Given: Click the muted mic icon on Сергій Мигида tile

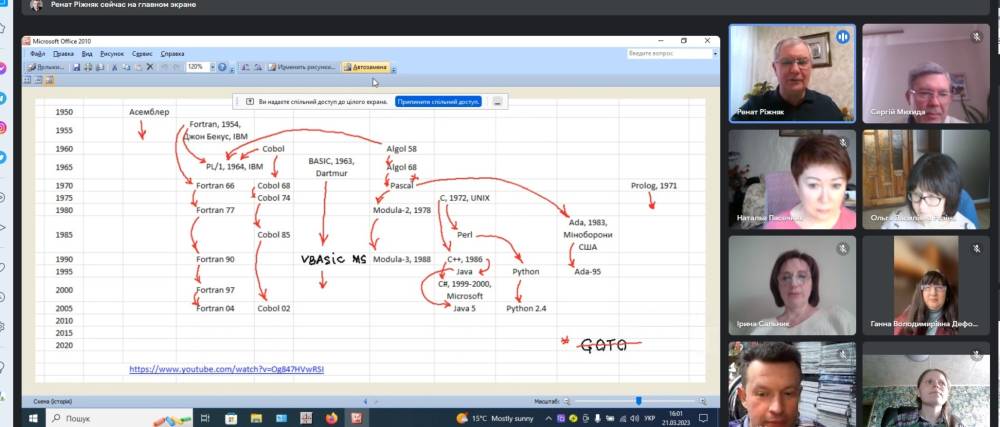Looking at the screenshot, I should point(976,36).
